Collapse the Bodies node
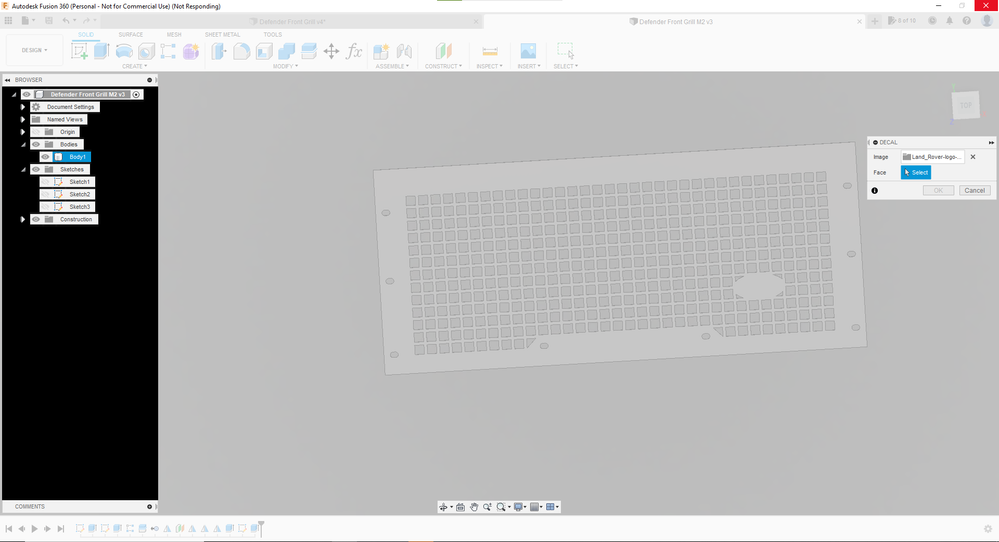The height and width of the screenshot is (542, 999). [23, 145]
